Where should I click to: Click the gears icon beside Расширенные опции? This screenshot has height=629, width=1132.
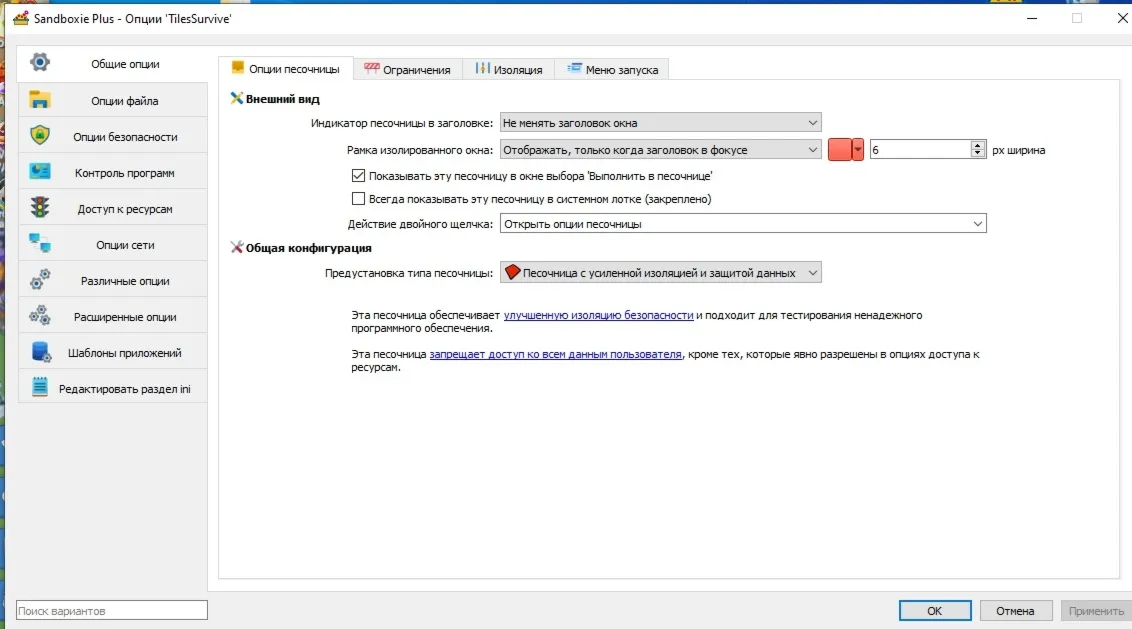(40, 316)
